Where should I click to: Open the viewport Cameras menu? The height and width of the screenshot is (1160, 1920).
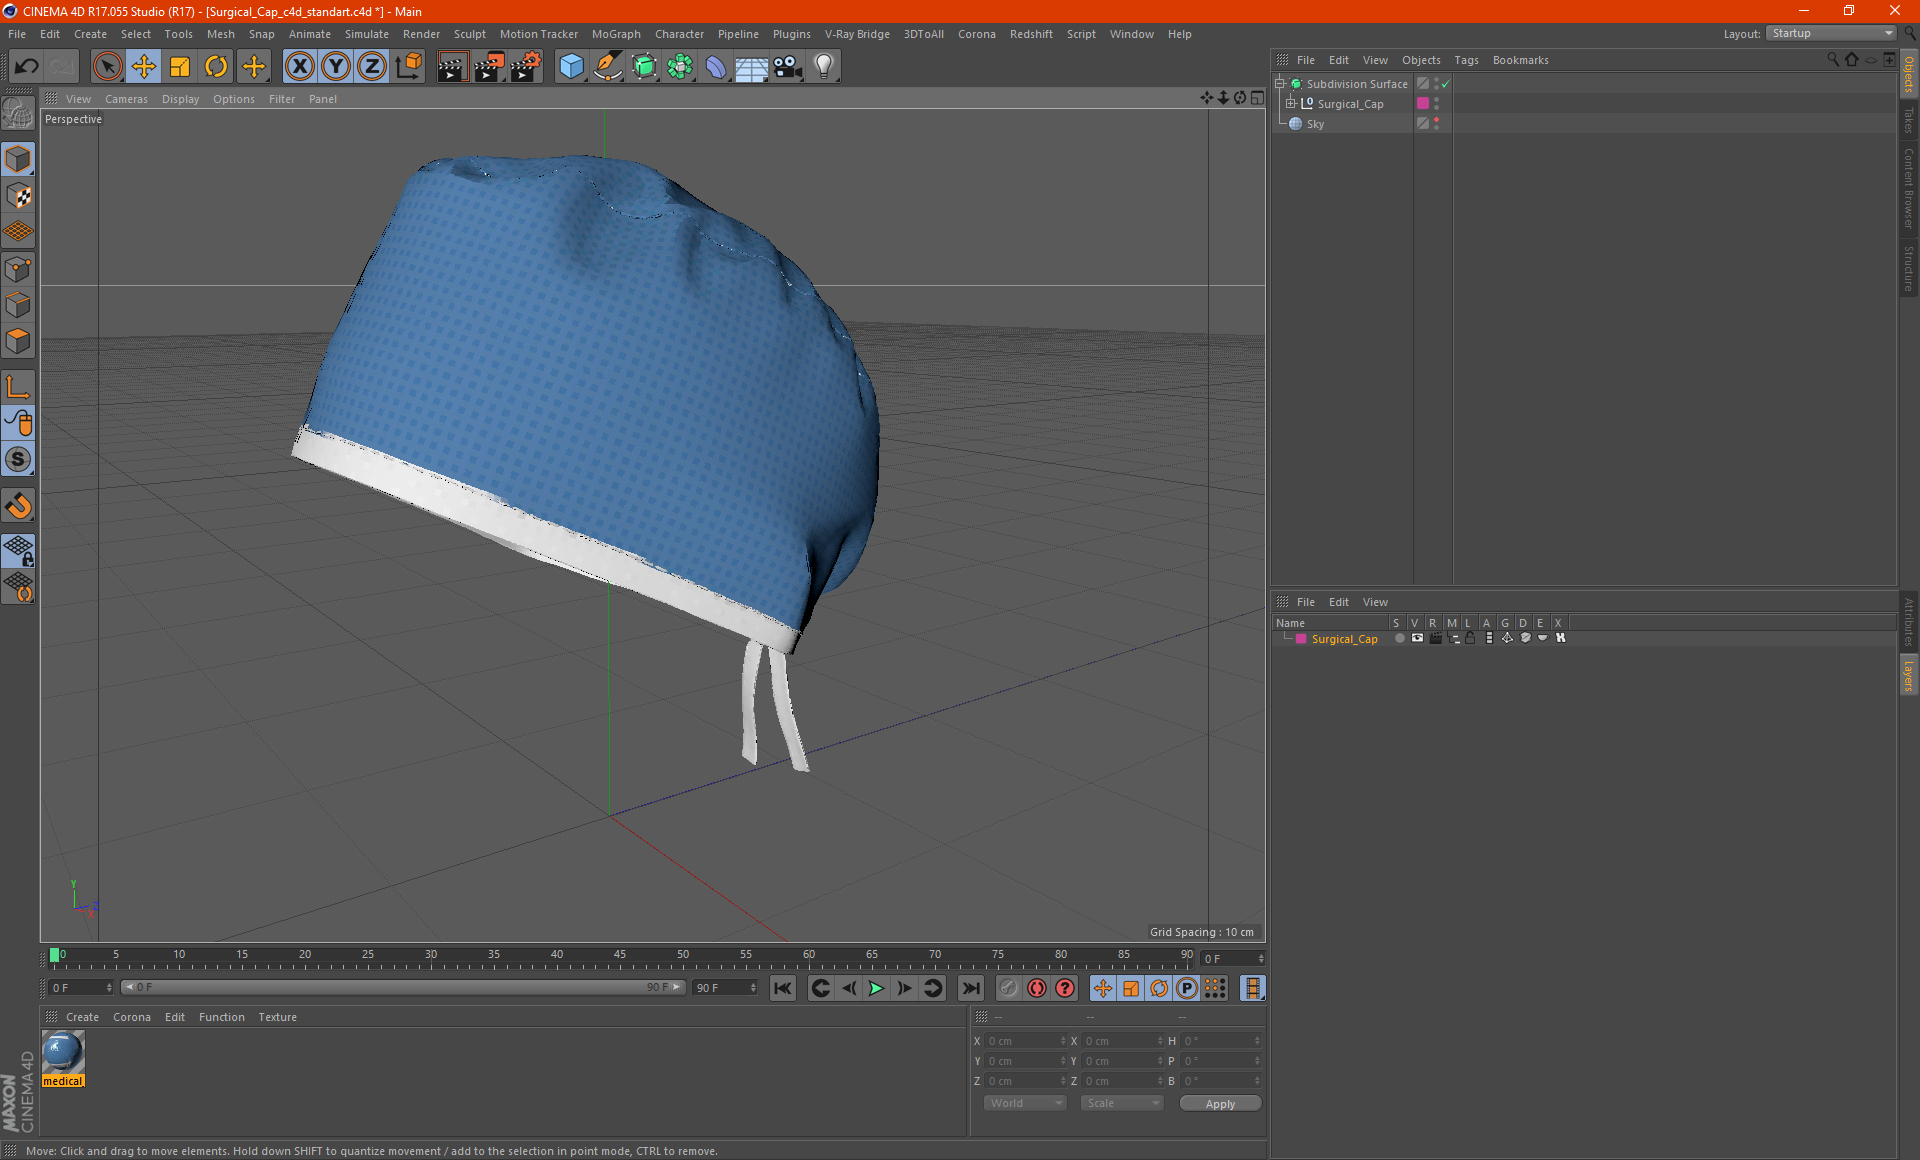point(126,99)
